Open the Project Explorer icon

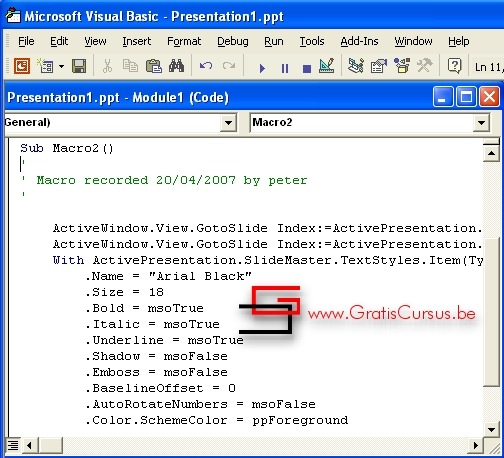click(356, 66)
